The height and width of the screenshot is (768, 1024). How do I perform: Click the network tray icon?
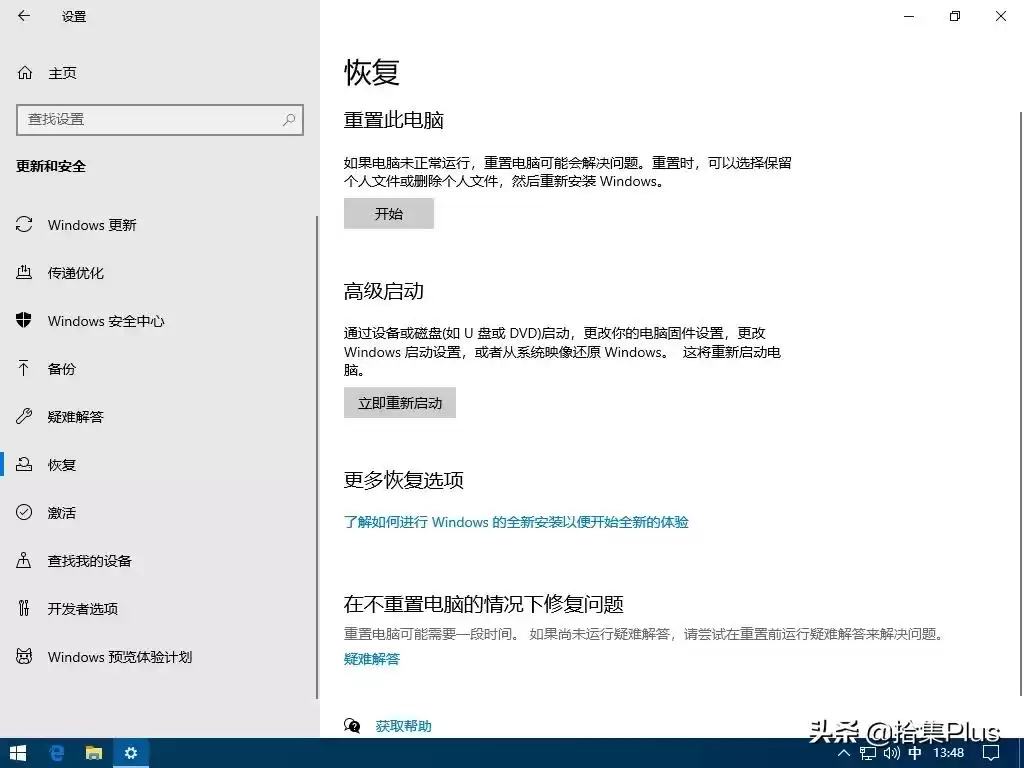867,753
